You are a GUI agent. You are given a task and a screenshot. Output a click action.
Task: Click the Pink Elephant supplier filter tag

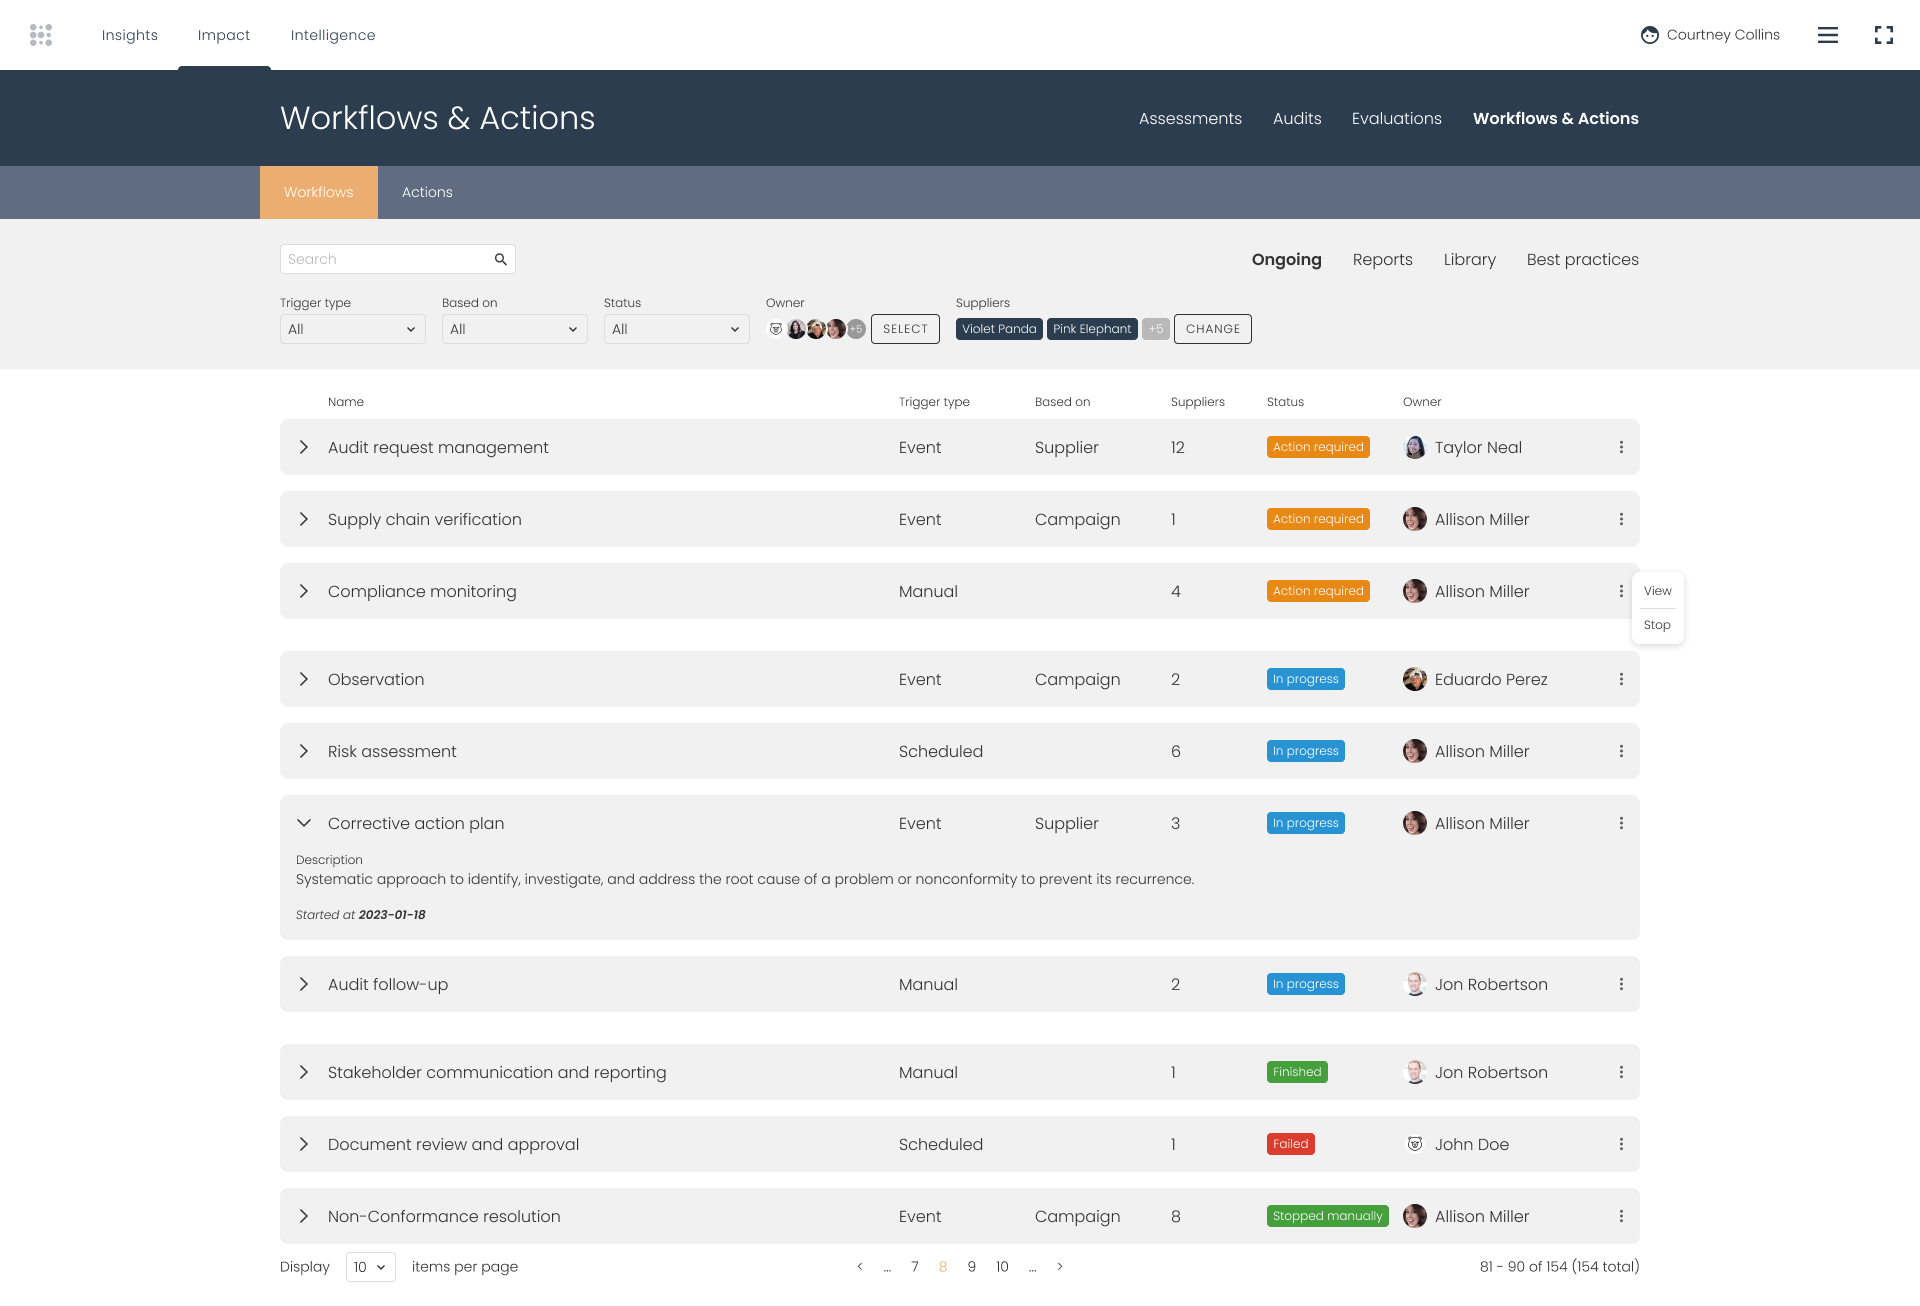(x=1092, y=328)
